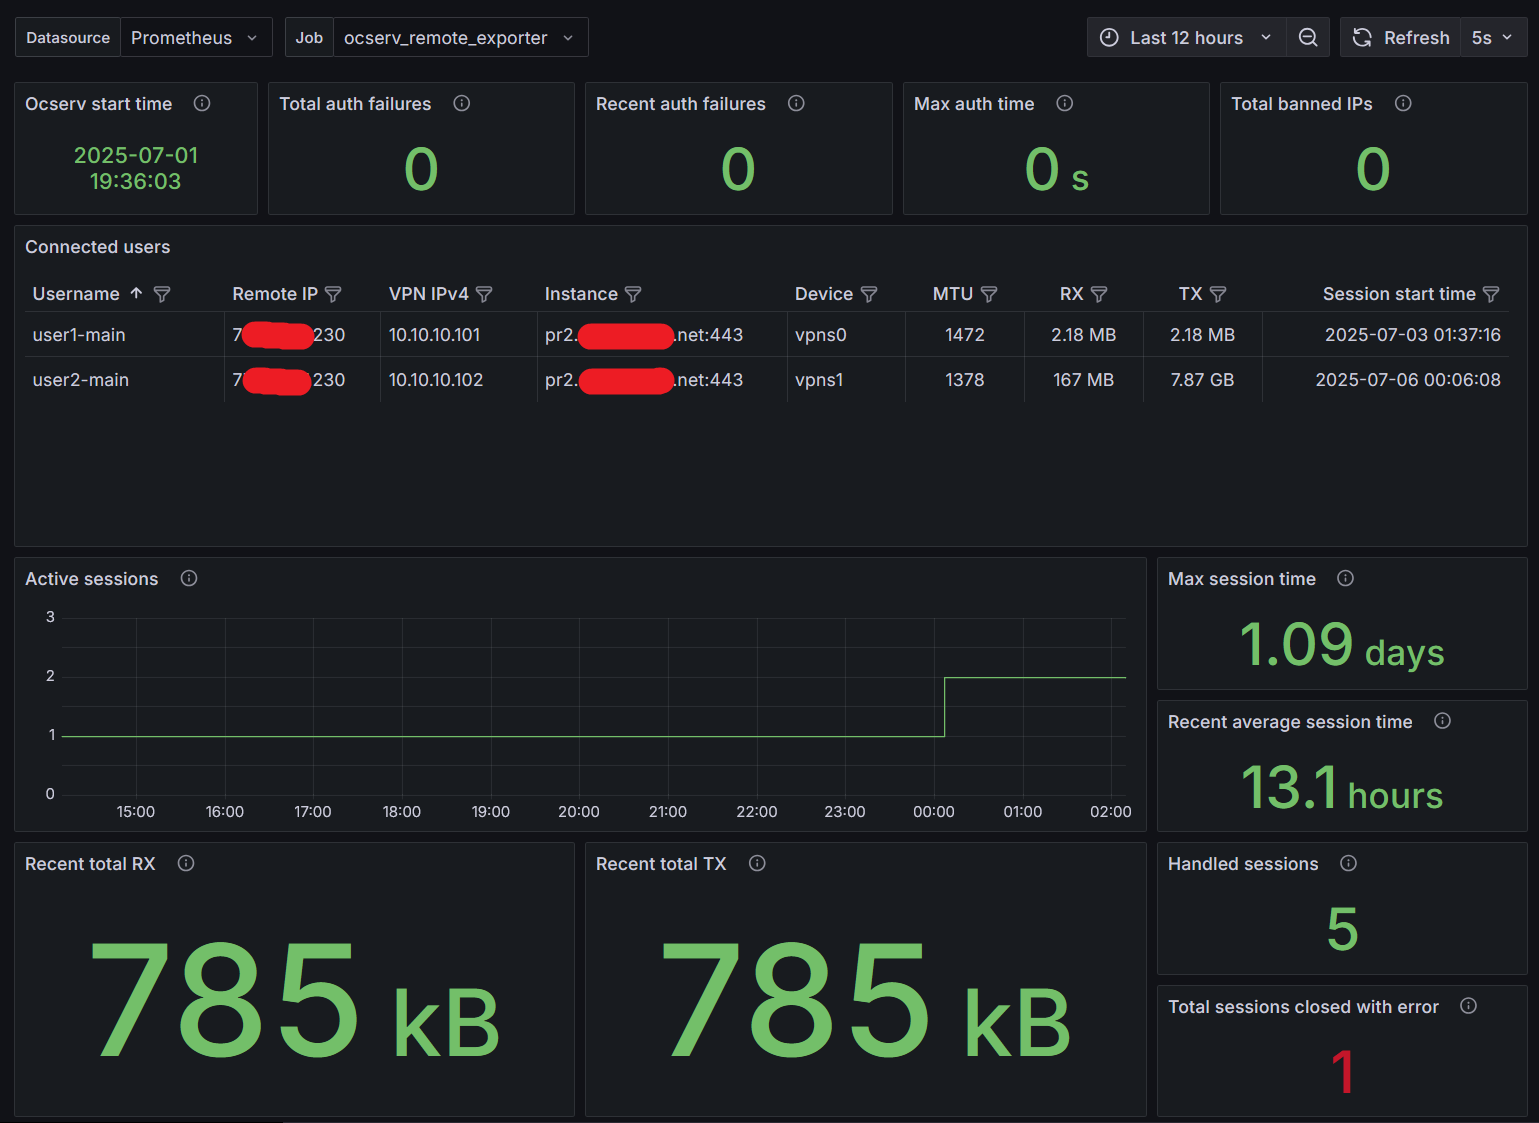The width and height of the screenshot is (1539, 1123).
Task: Select the user2-main table row cell
Action: (x=81, y=380)
